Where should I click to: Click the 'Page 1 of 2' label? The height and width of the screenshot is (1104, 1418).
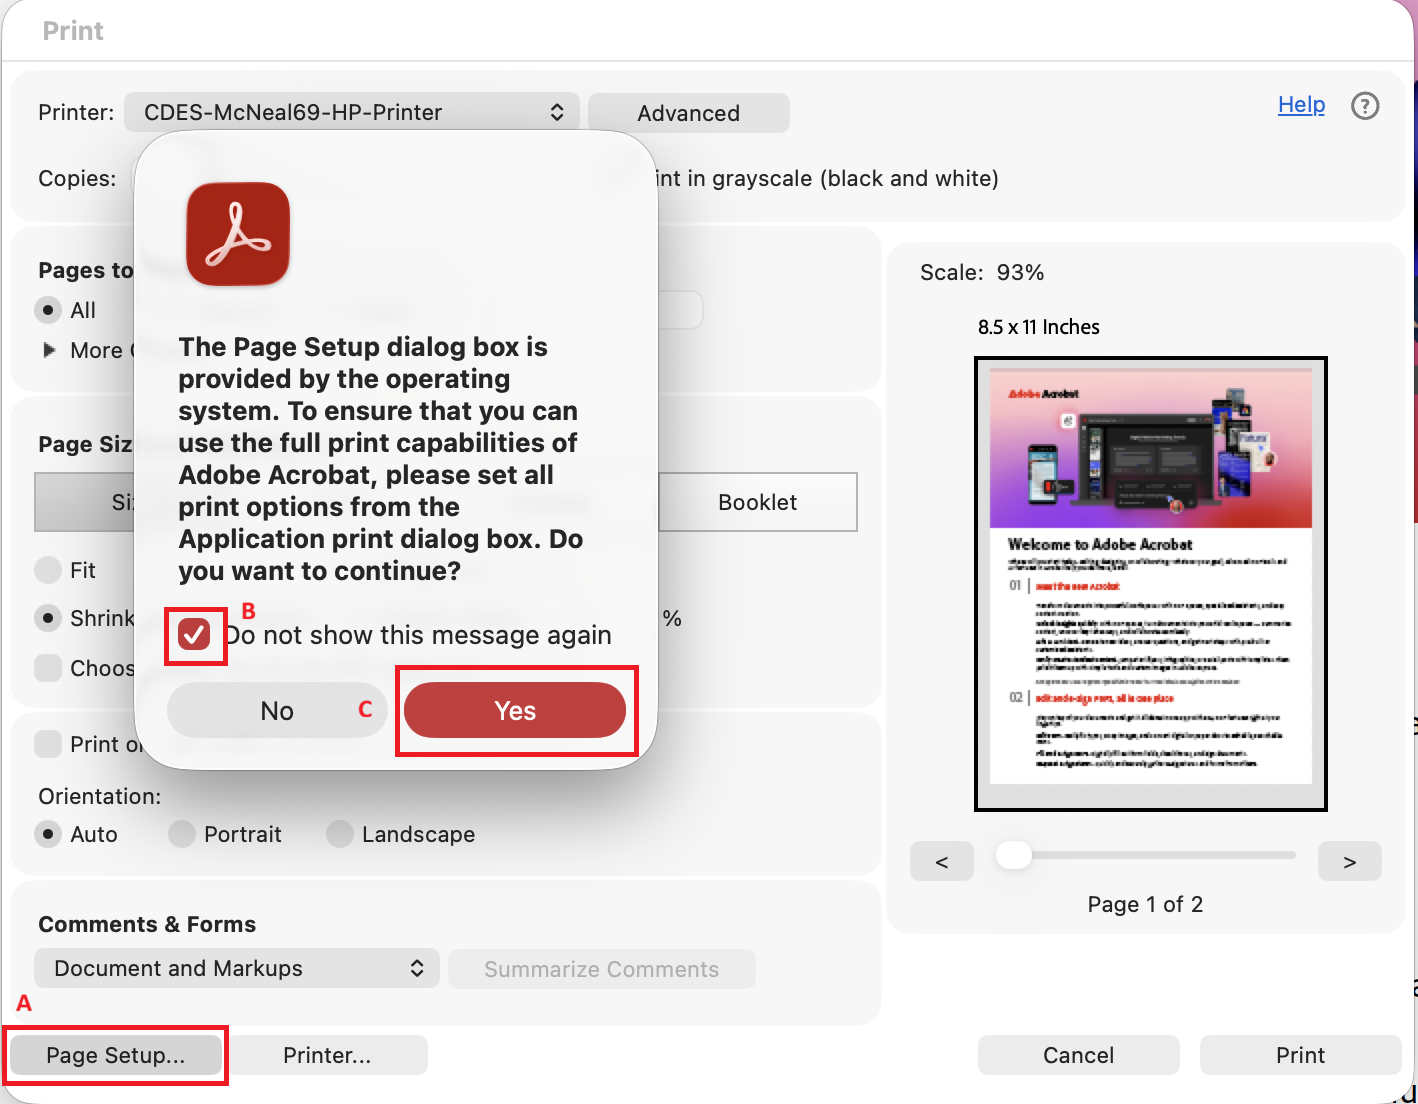(1145, 904)
